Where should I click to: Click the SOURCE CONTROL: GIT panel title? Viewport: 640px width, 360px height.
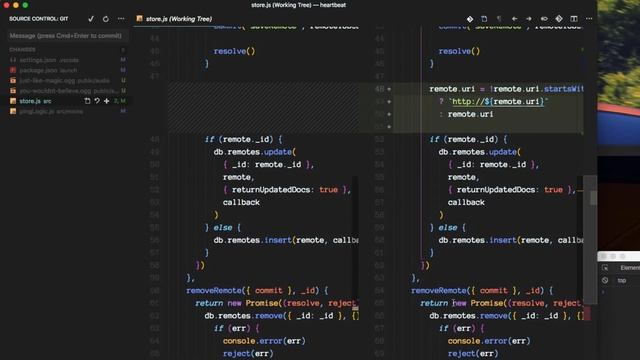[39, 19]
